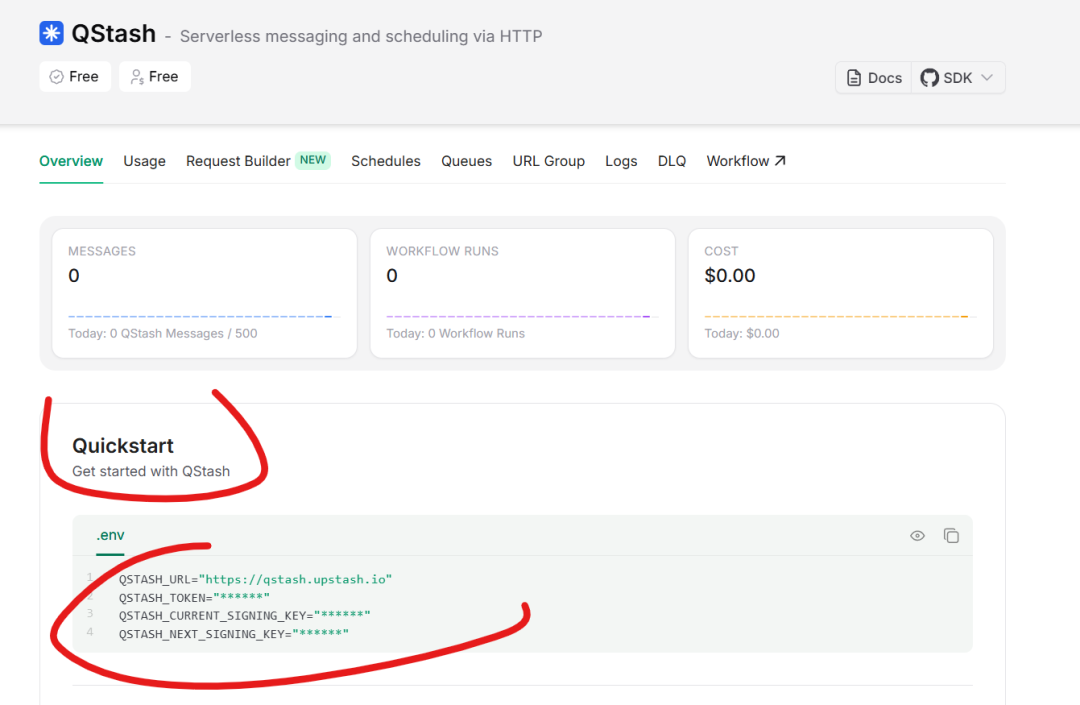Click the Messages stat card
Image resolution: width=1080 pixels, height=705 pixels.
pyautogui.click(x=205, y=293)
